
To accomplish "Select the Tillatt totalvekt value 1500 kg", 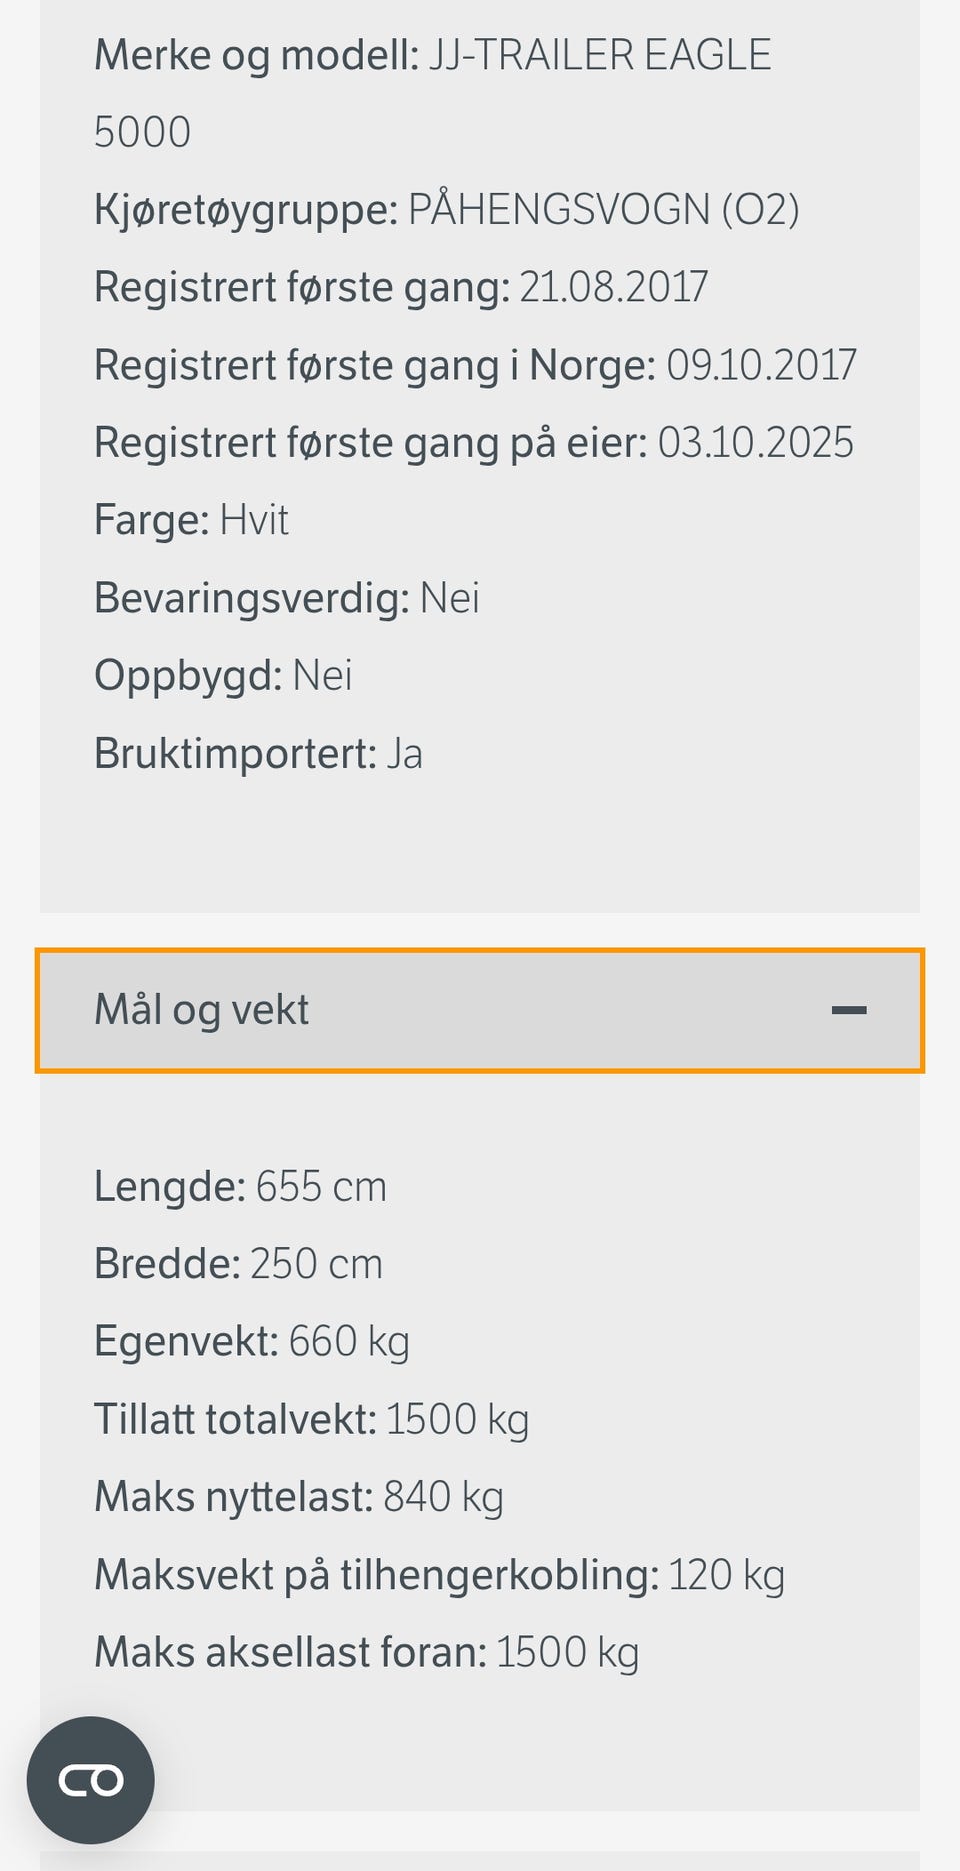I will tap(458, 1418).
